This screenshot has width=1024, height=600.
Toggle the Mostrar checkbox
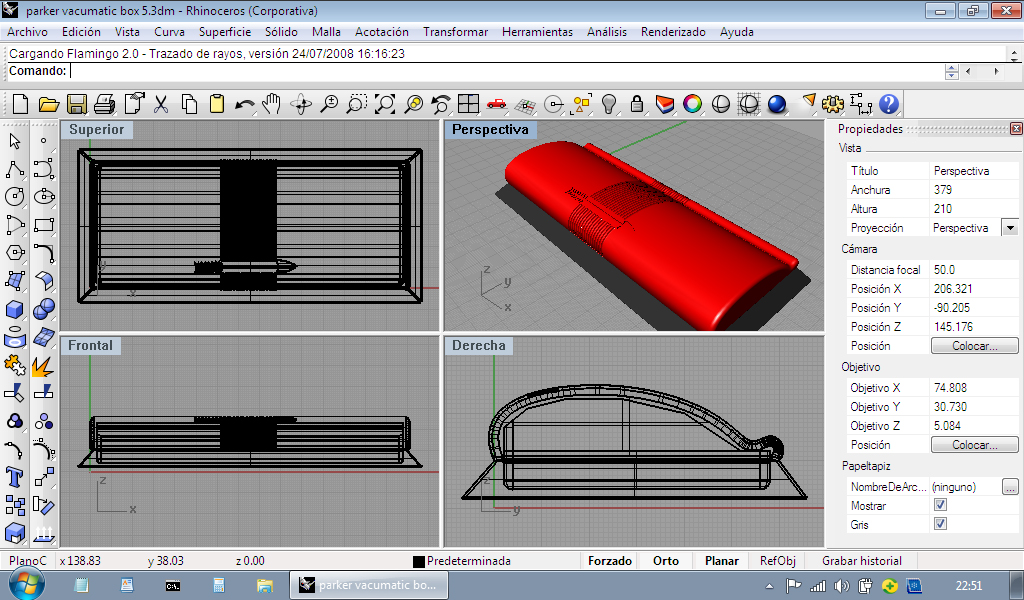pyautogui.click(x=940, y=506)
